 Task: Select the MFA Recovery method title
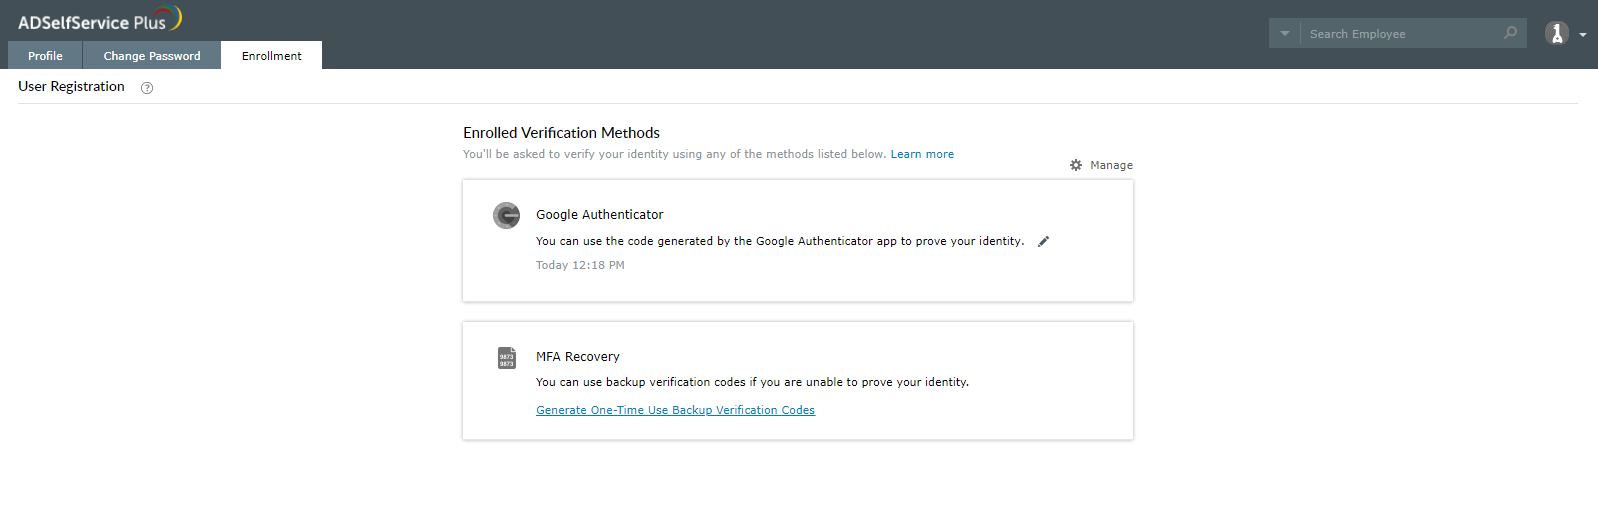click(x=577, y=356)
